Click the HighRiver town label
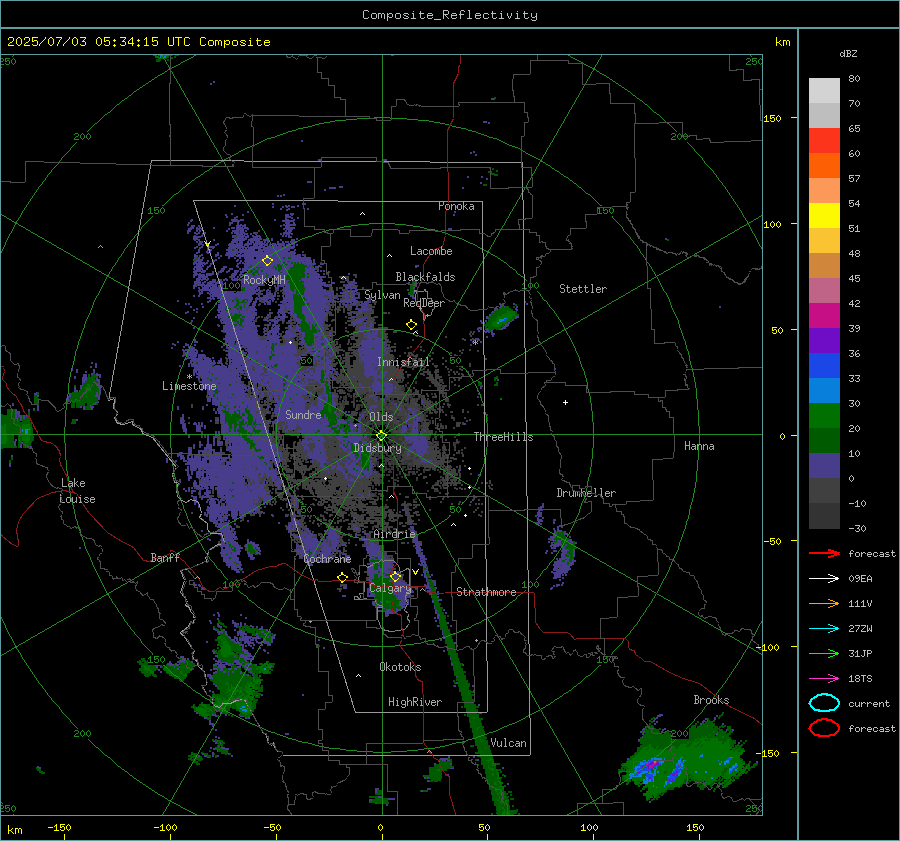The height and width of the screenshot is (841, 900). tap(415, 702)
